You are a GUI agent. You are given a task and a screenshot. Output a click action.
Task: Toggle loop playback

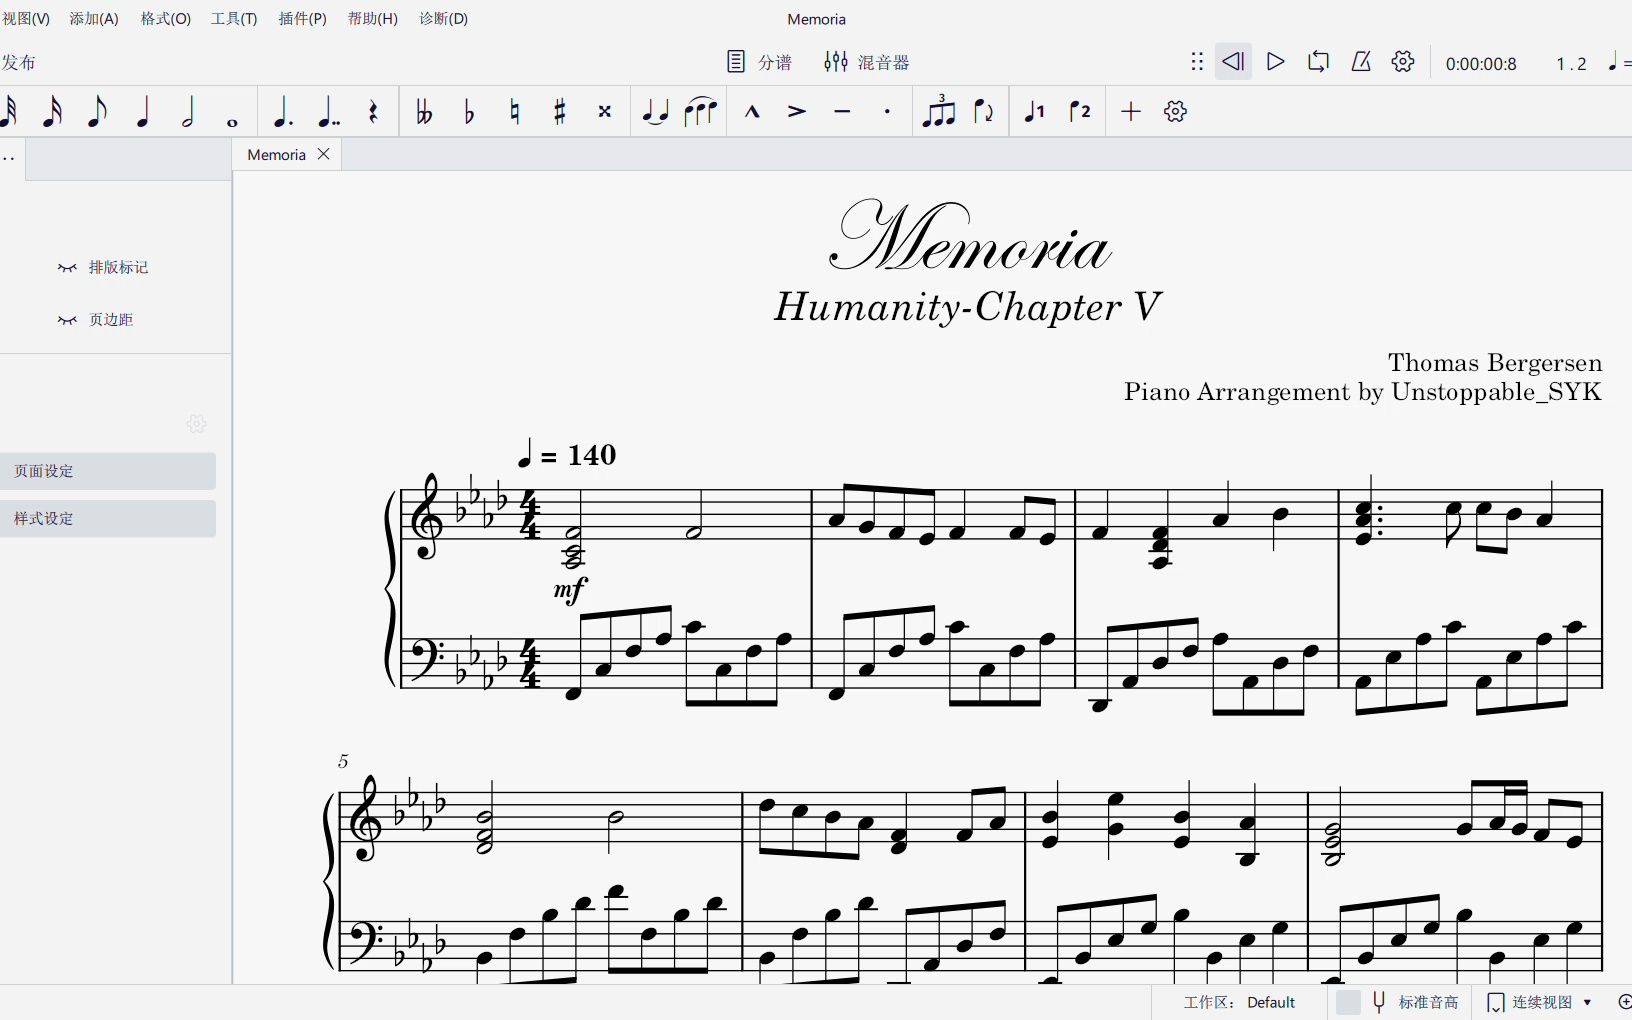1318,62
